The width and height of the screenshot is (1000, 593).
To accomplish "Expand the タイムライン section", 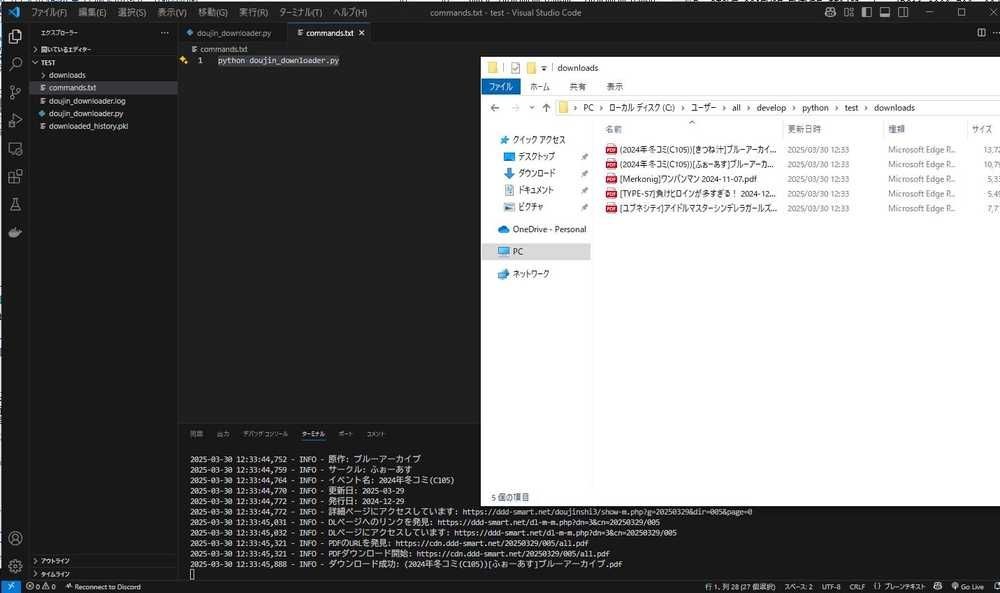I will pos(55,574).
